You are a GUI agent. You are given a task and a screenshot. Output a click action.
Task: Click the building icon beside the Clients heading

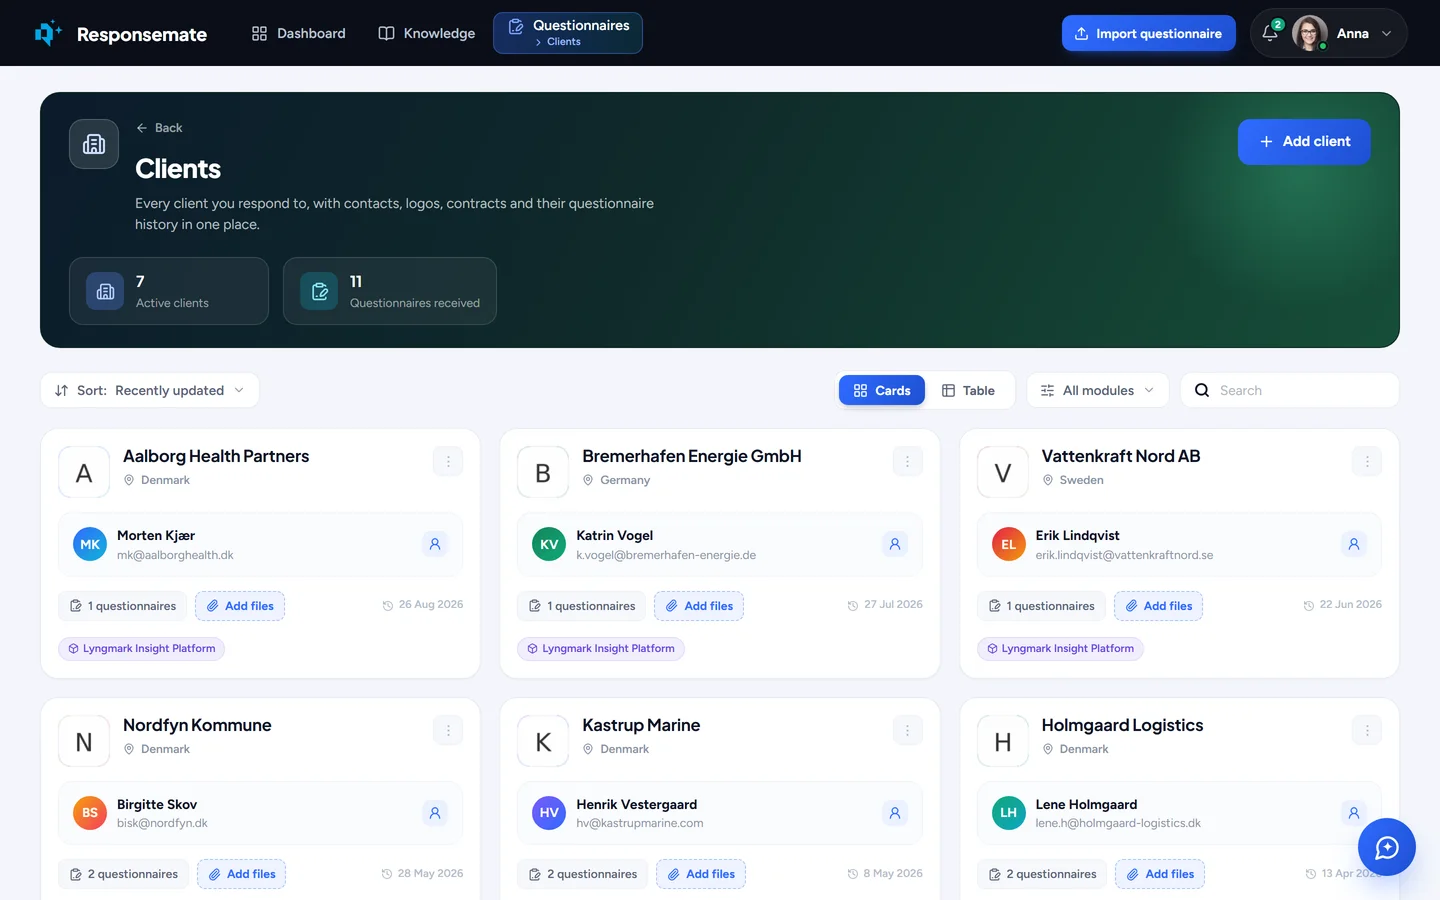point(94,144)
